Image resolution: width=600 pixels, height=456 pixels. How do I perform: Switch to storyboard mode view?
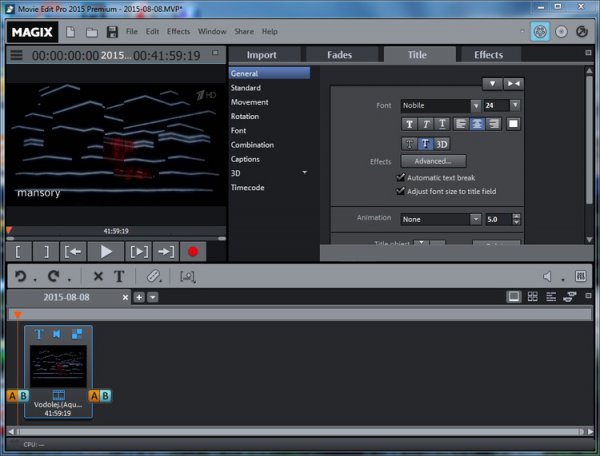click(514, 296)
